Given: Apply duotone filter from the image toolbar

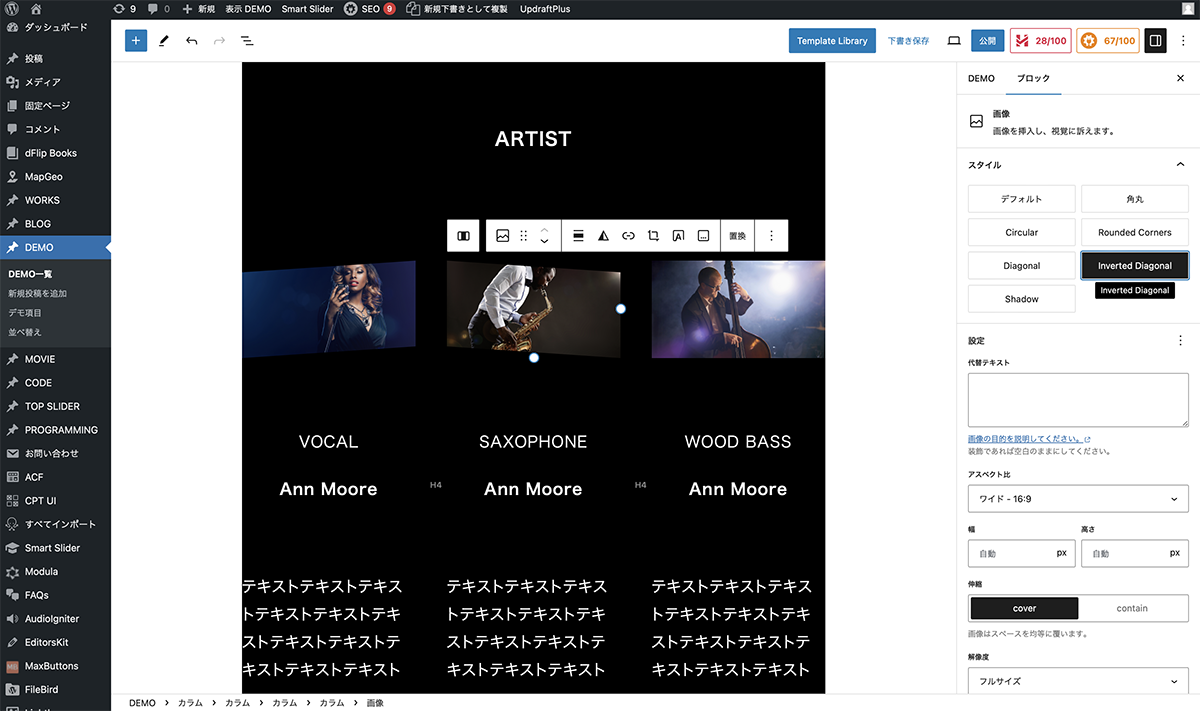Looking at the screenshot, I should coord(603,236).
